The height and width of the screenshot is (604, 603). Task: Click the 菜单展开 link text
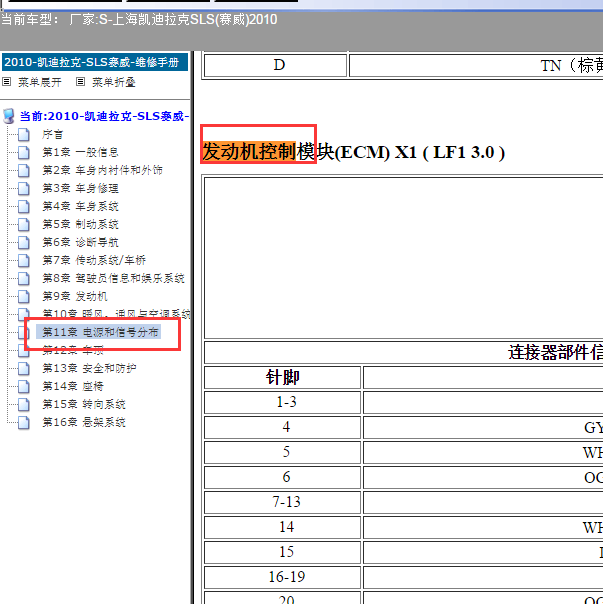pos(40,82)
